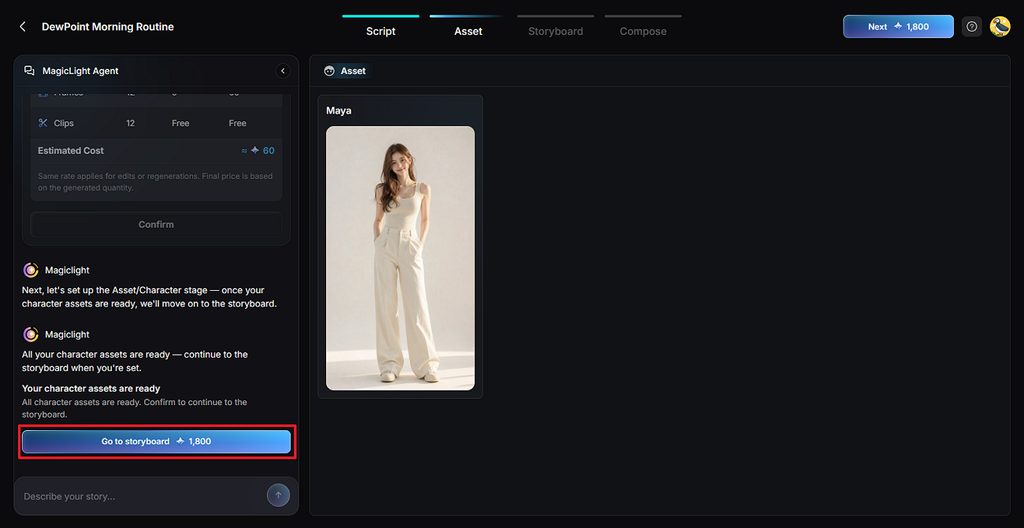Open the Storyboard step tab
The image size is (1024, 528).
pyautogui.click(x=556, y=31)
